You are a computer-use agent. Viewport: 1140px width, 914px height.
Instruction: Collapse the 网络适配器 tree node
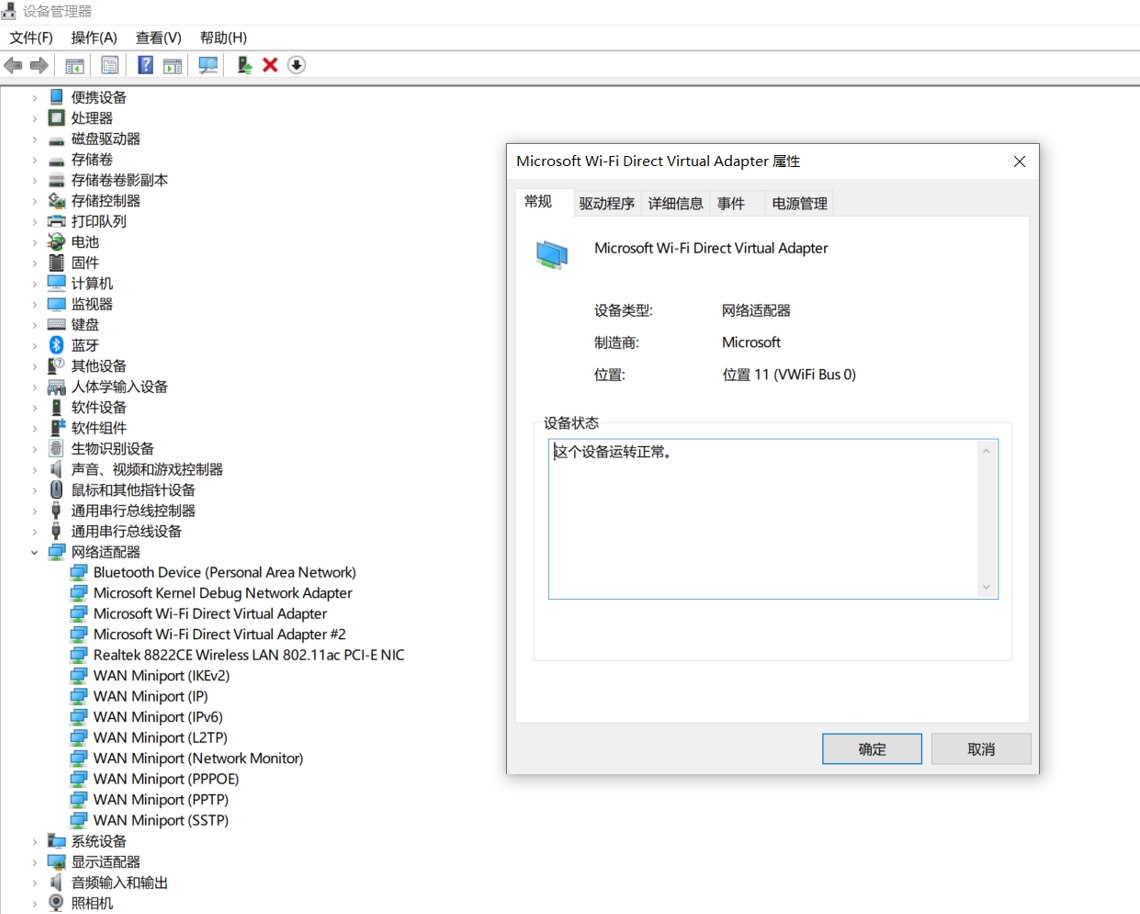click(34, 552)
